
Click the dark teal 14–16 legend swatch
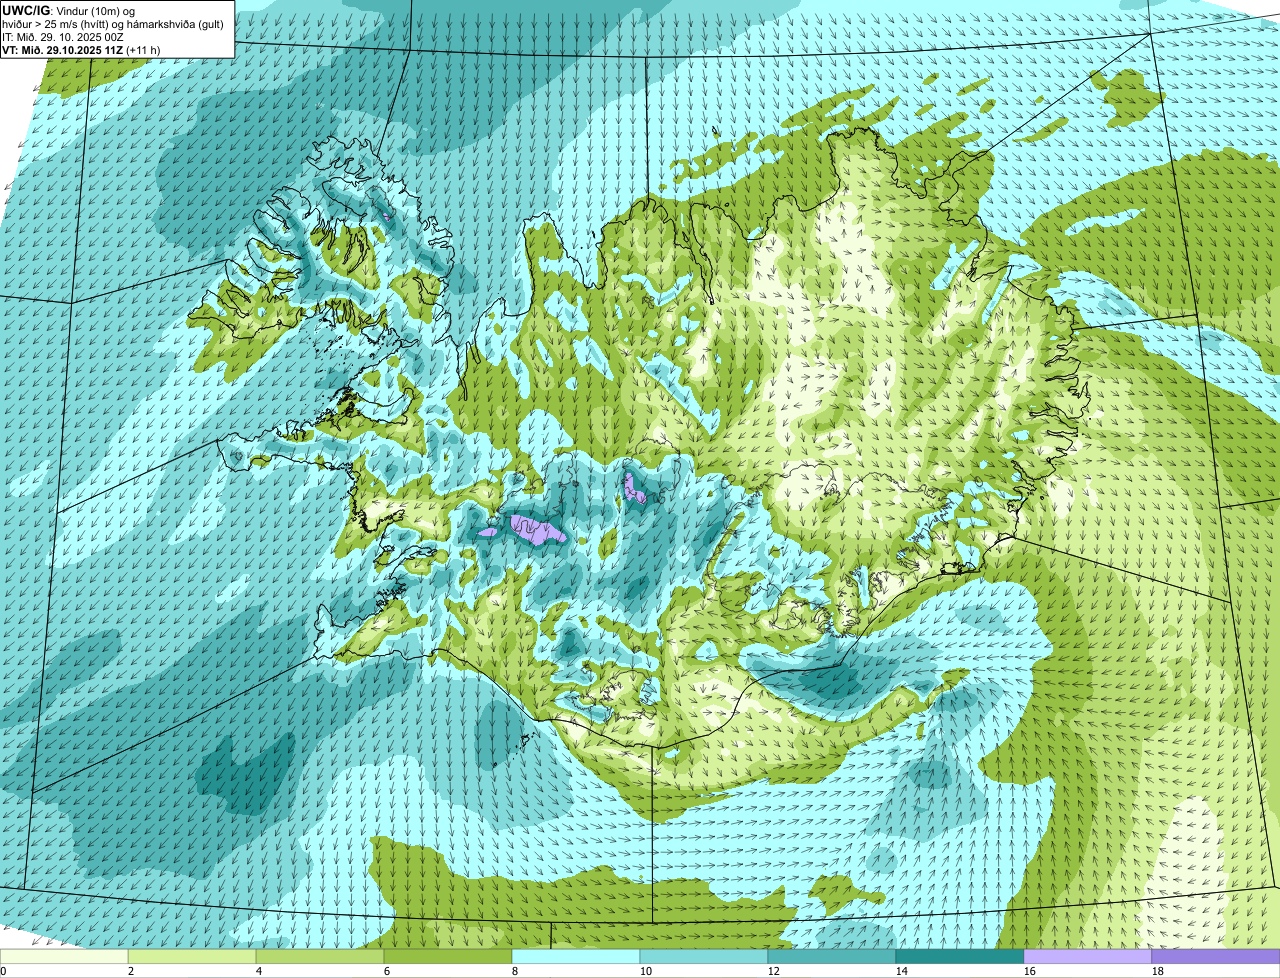coord(960,957)
